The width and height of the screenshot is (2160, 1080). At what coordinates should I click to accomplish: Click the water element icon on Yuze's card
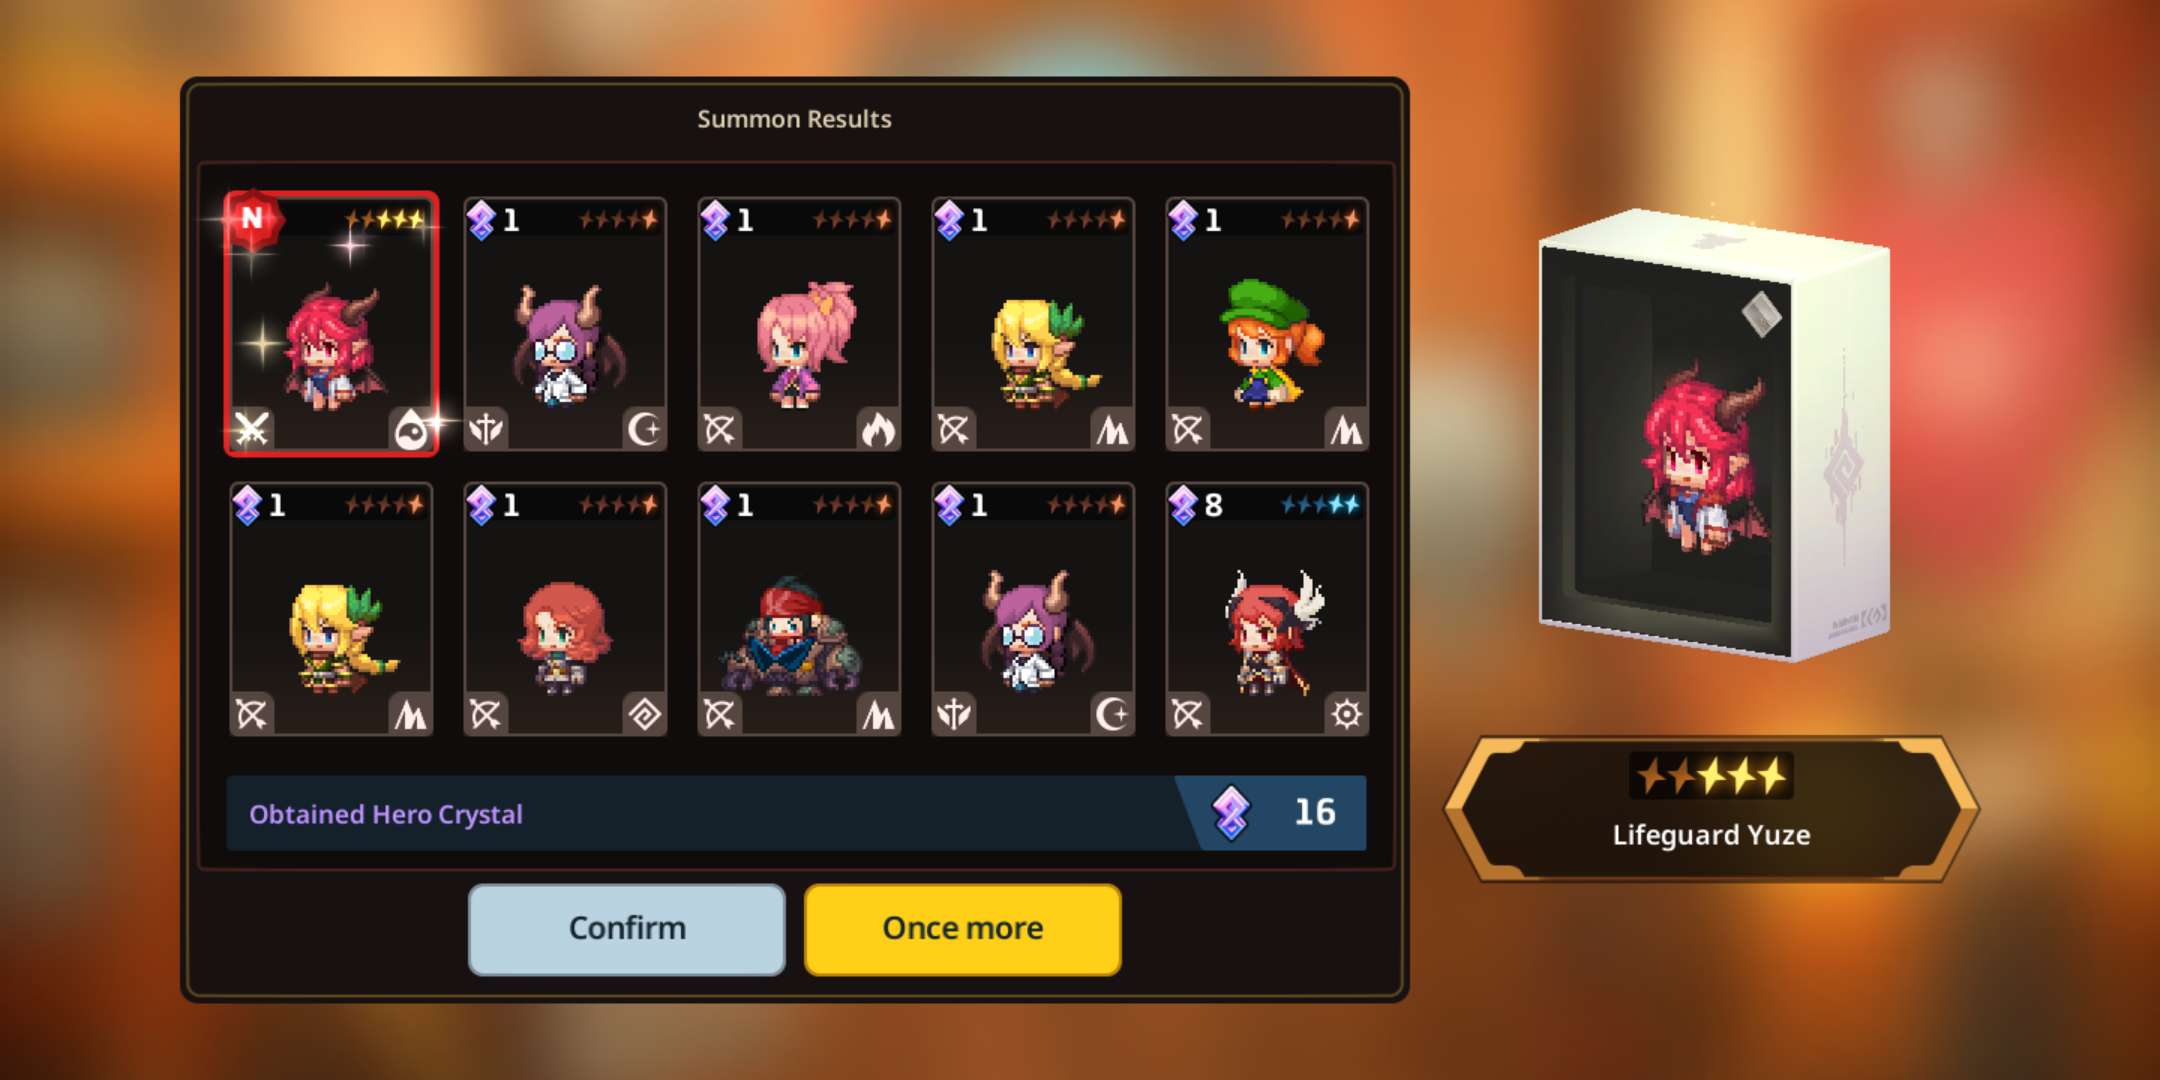point(411,430)
